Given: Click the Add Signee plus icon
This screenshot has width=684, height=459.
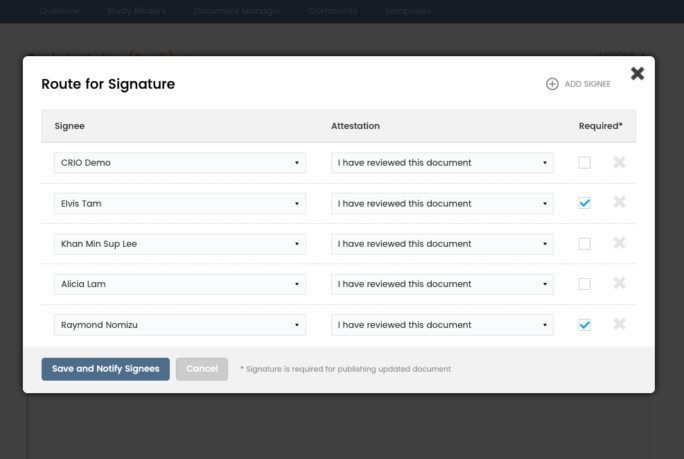Looking at the screenshot, I should pos(552,84).
